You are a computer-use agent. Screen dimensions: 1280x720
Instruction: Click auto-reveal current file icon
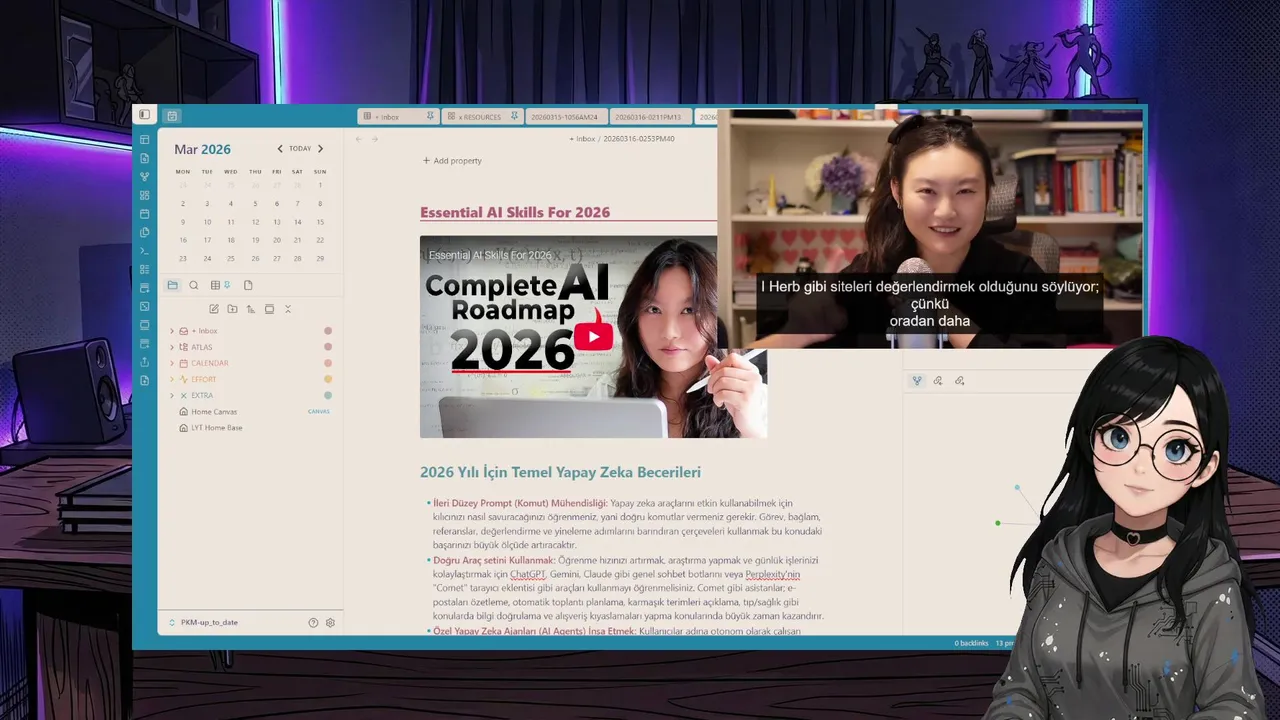pyautogui.click(x=269, y=309)
